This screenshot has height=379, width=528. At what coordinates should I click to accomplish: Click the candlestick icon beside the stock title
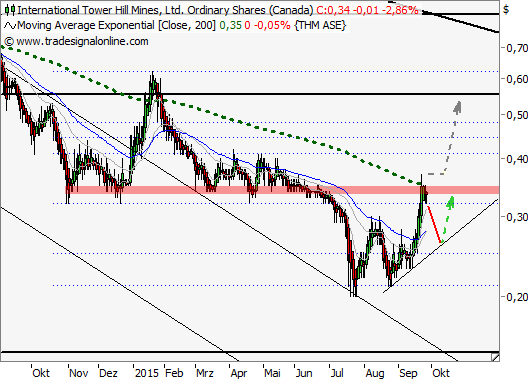click(10, 10)
